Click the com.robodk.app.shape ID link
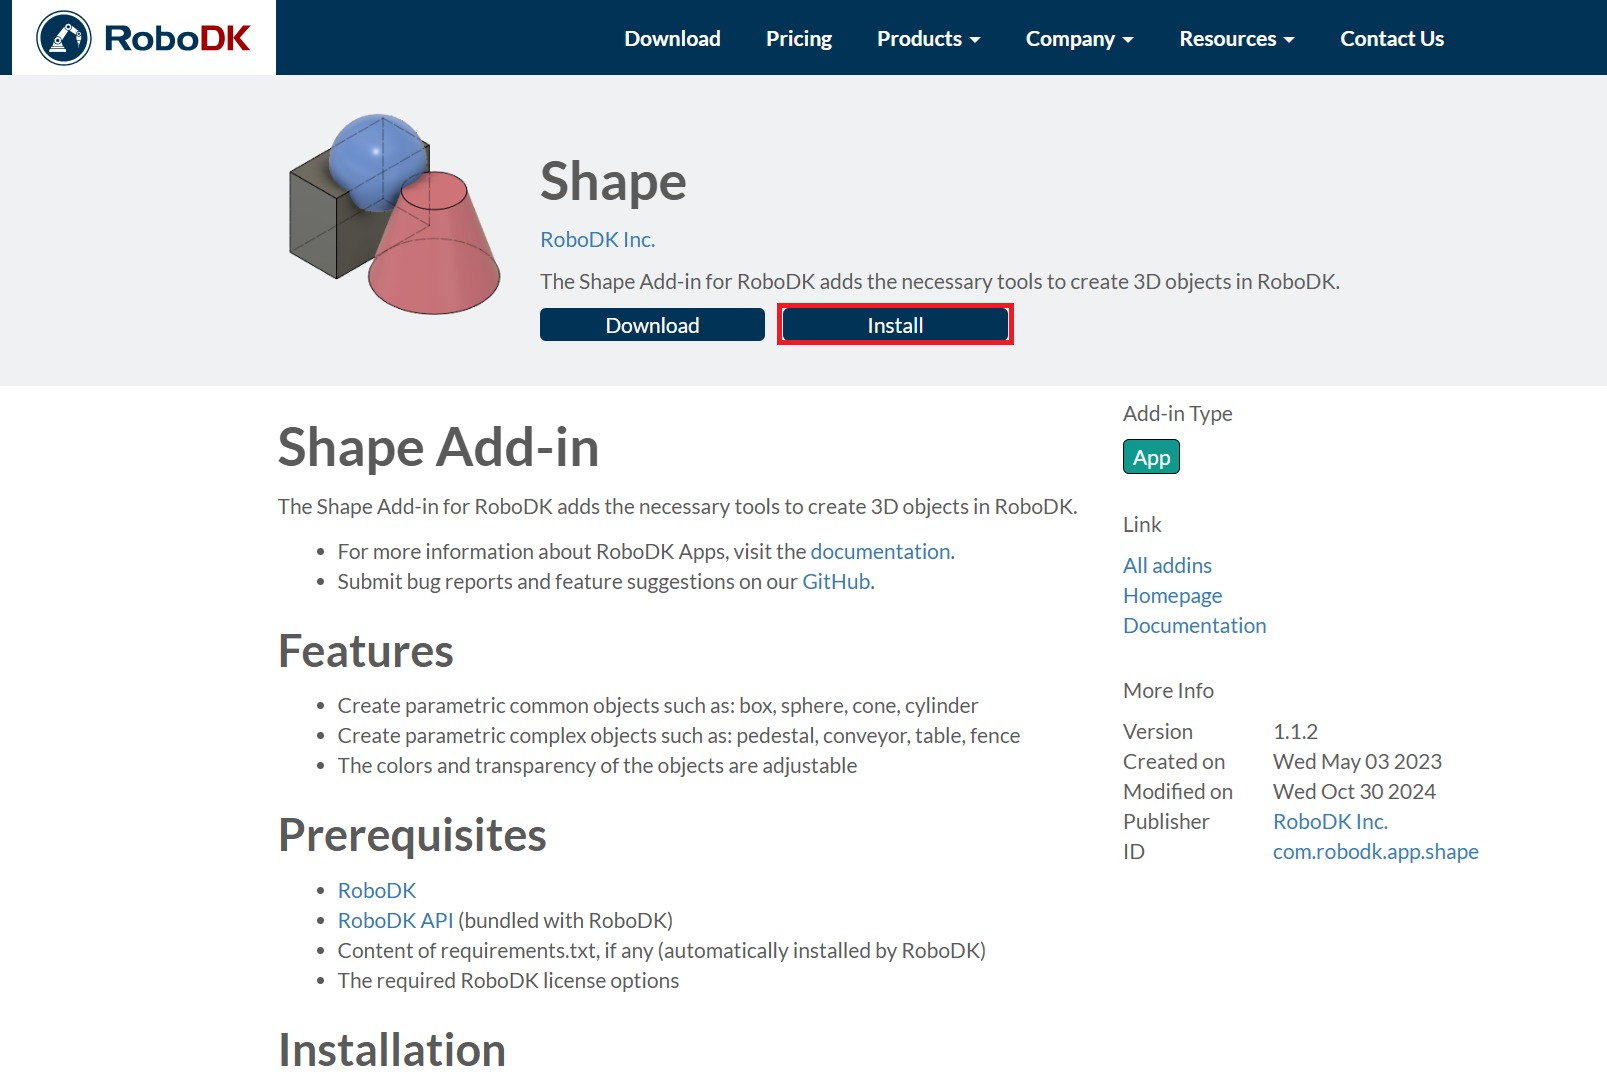The image size is (1607, 1084). coord(1375,851)
